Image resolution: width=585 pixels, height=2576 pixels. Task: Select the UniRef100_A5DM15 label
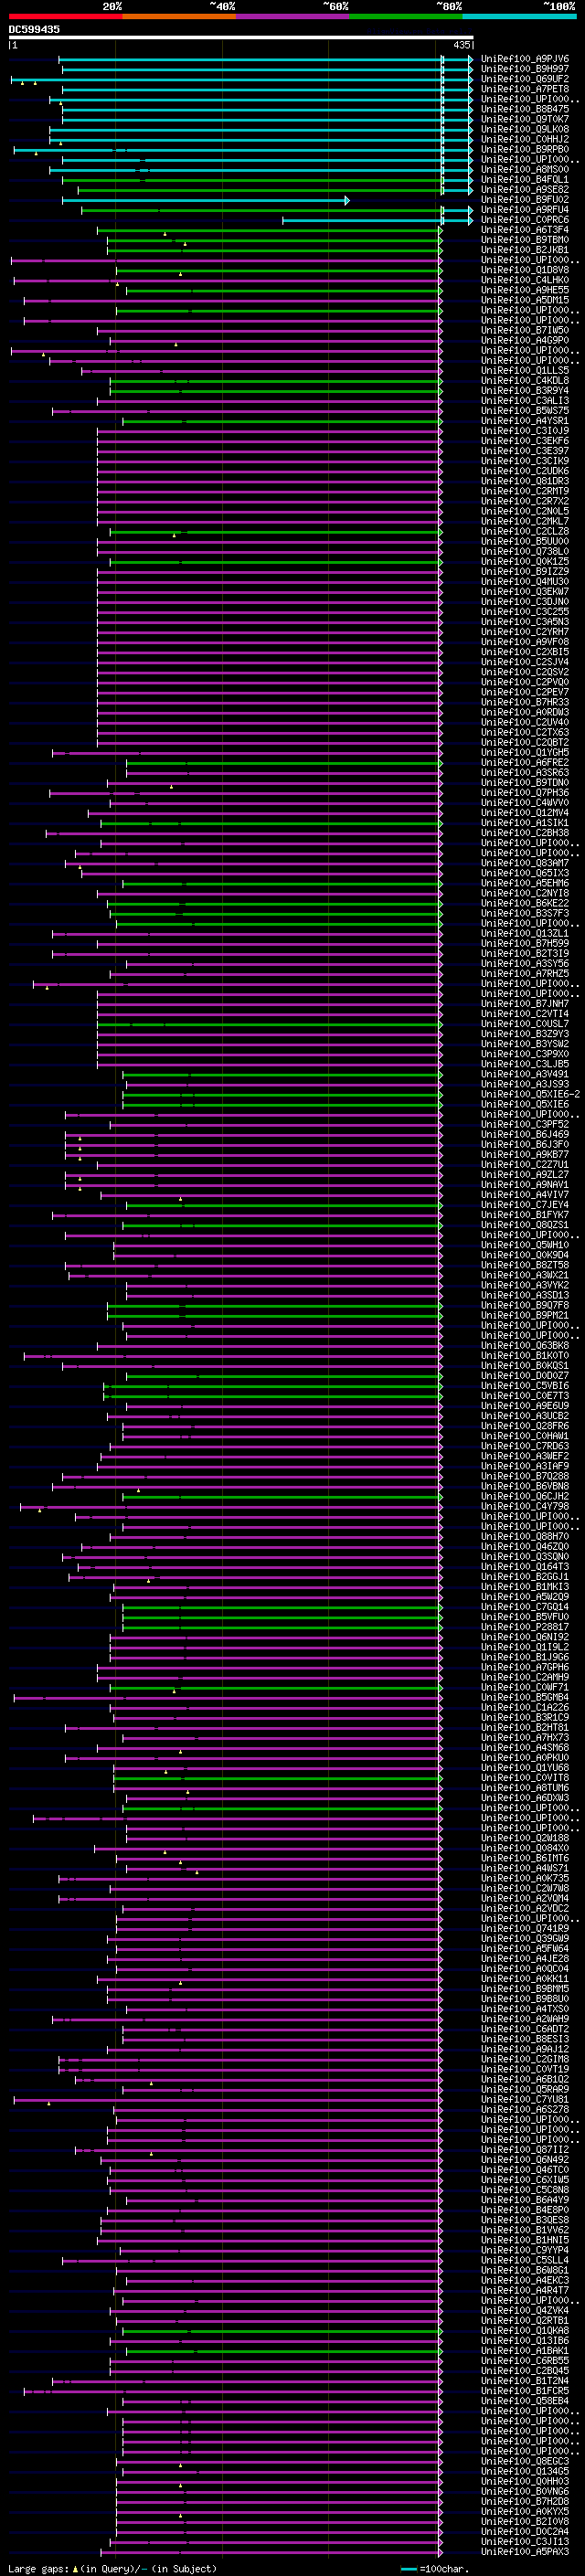(x=524, y=300)
